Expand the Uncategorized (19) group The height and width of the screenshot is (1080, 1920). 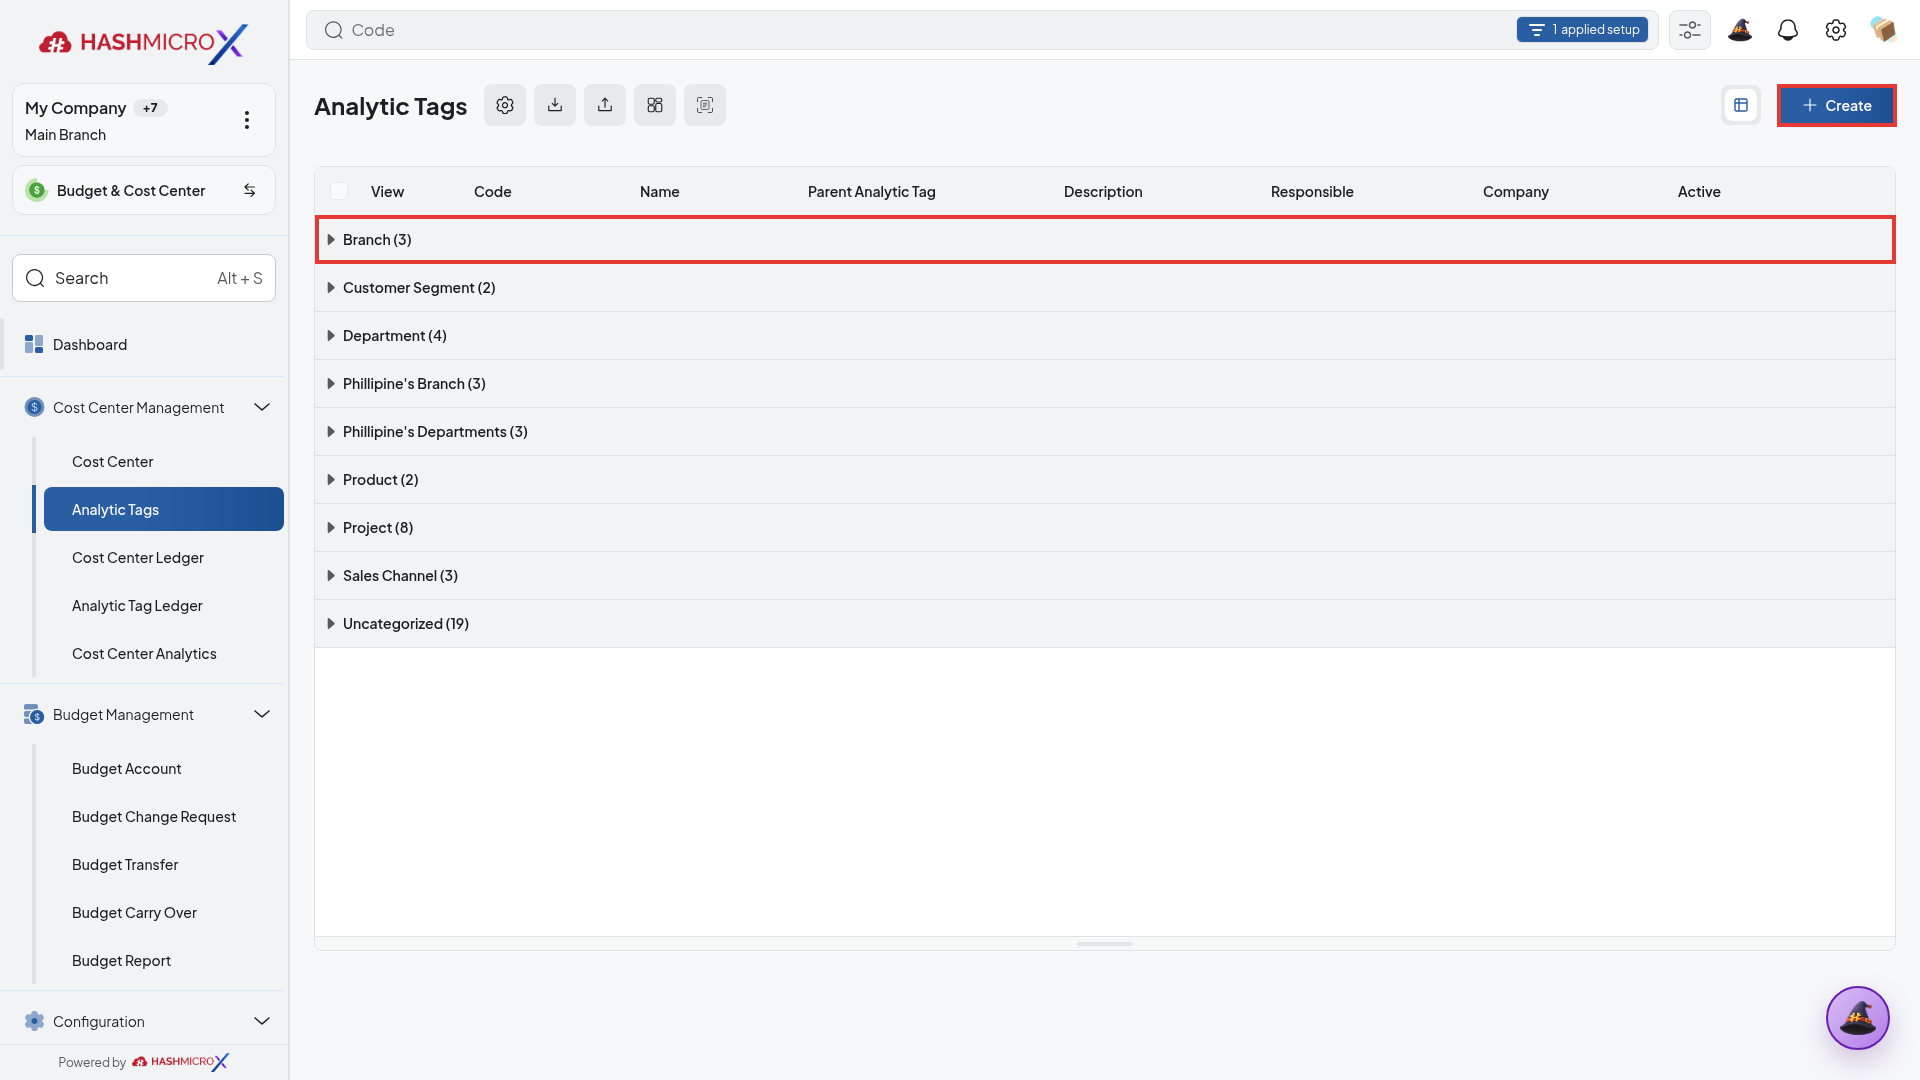[x=1105, y=624]
